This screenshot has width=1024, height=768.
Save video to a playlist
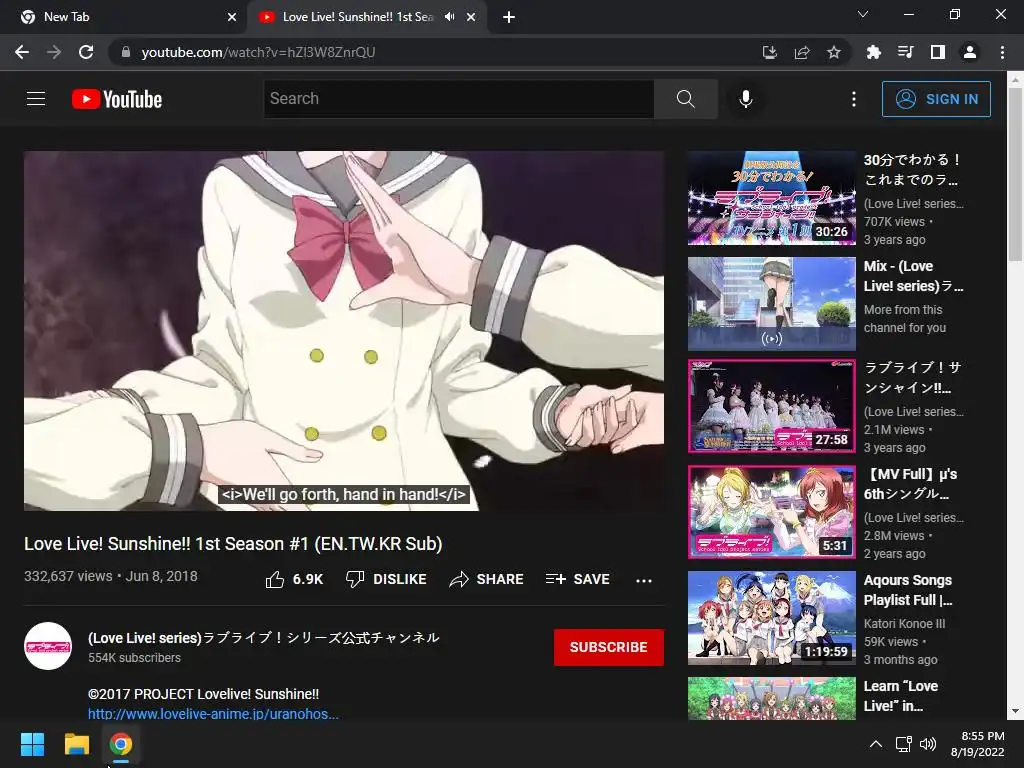578,579
